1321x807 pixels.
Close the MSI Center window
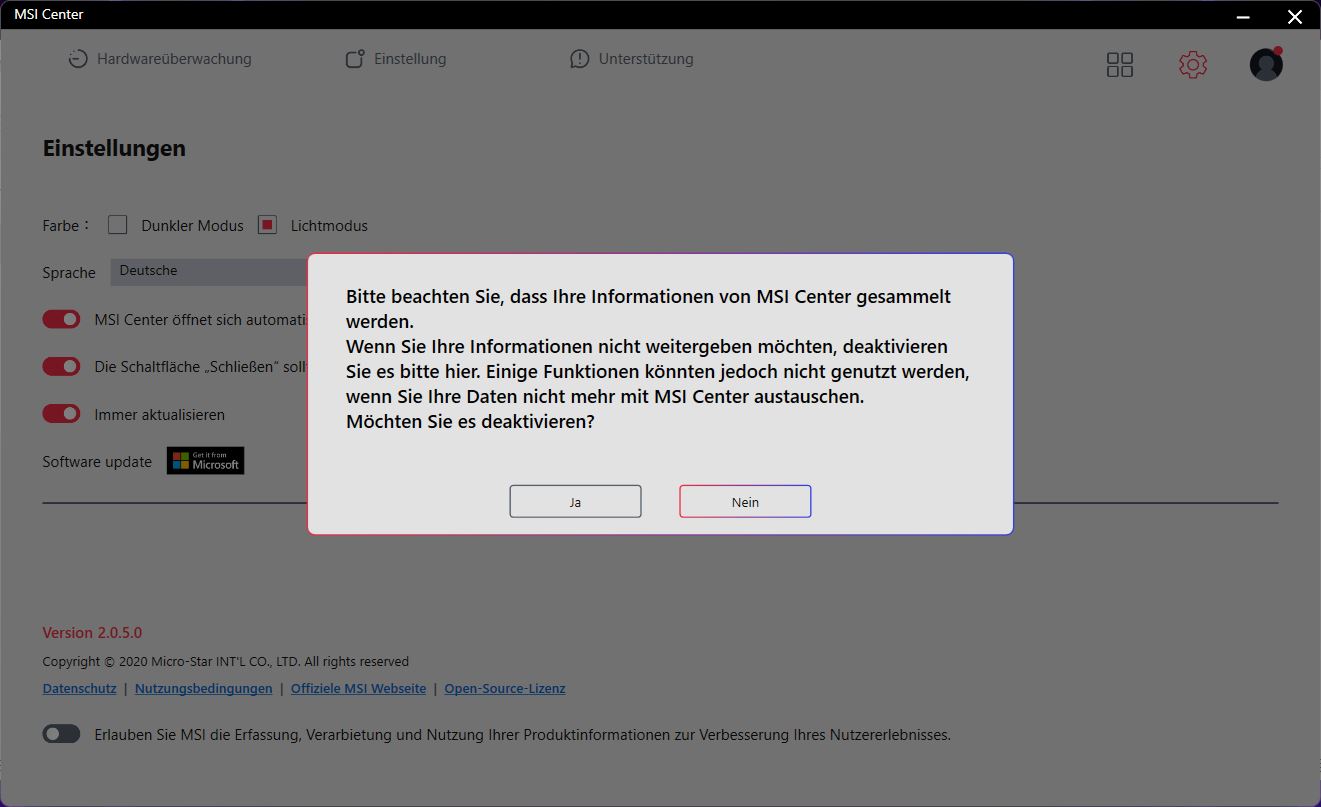tap(1294, 16)
